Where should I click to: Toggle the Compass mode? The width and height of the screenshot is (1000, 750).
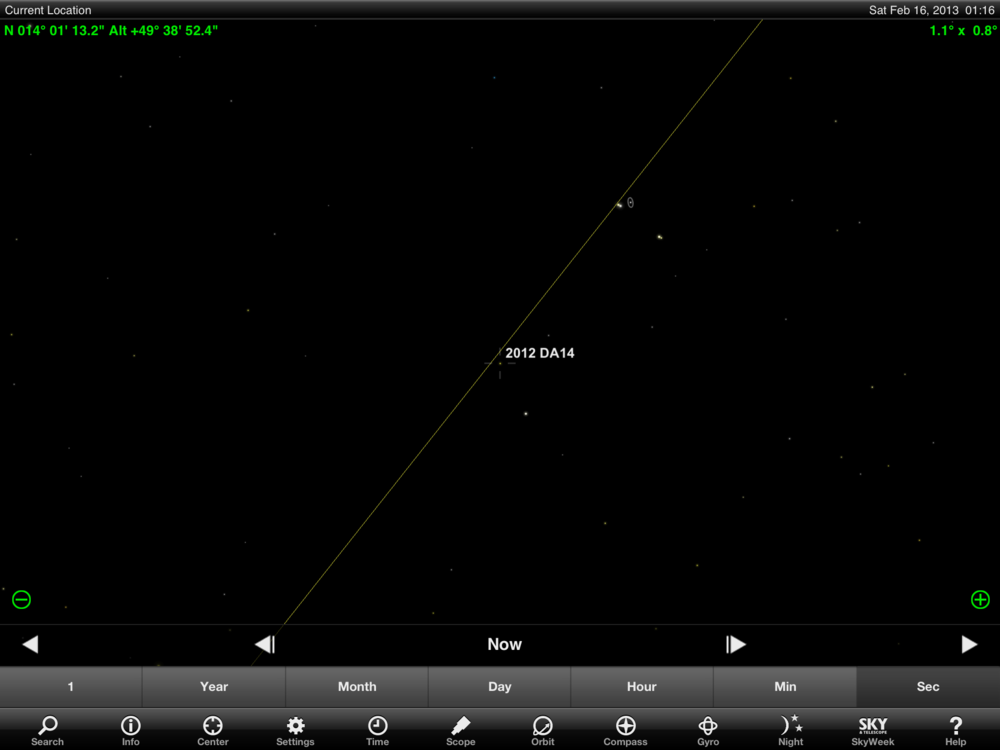click(625, 729)
